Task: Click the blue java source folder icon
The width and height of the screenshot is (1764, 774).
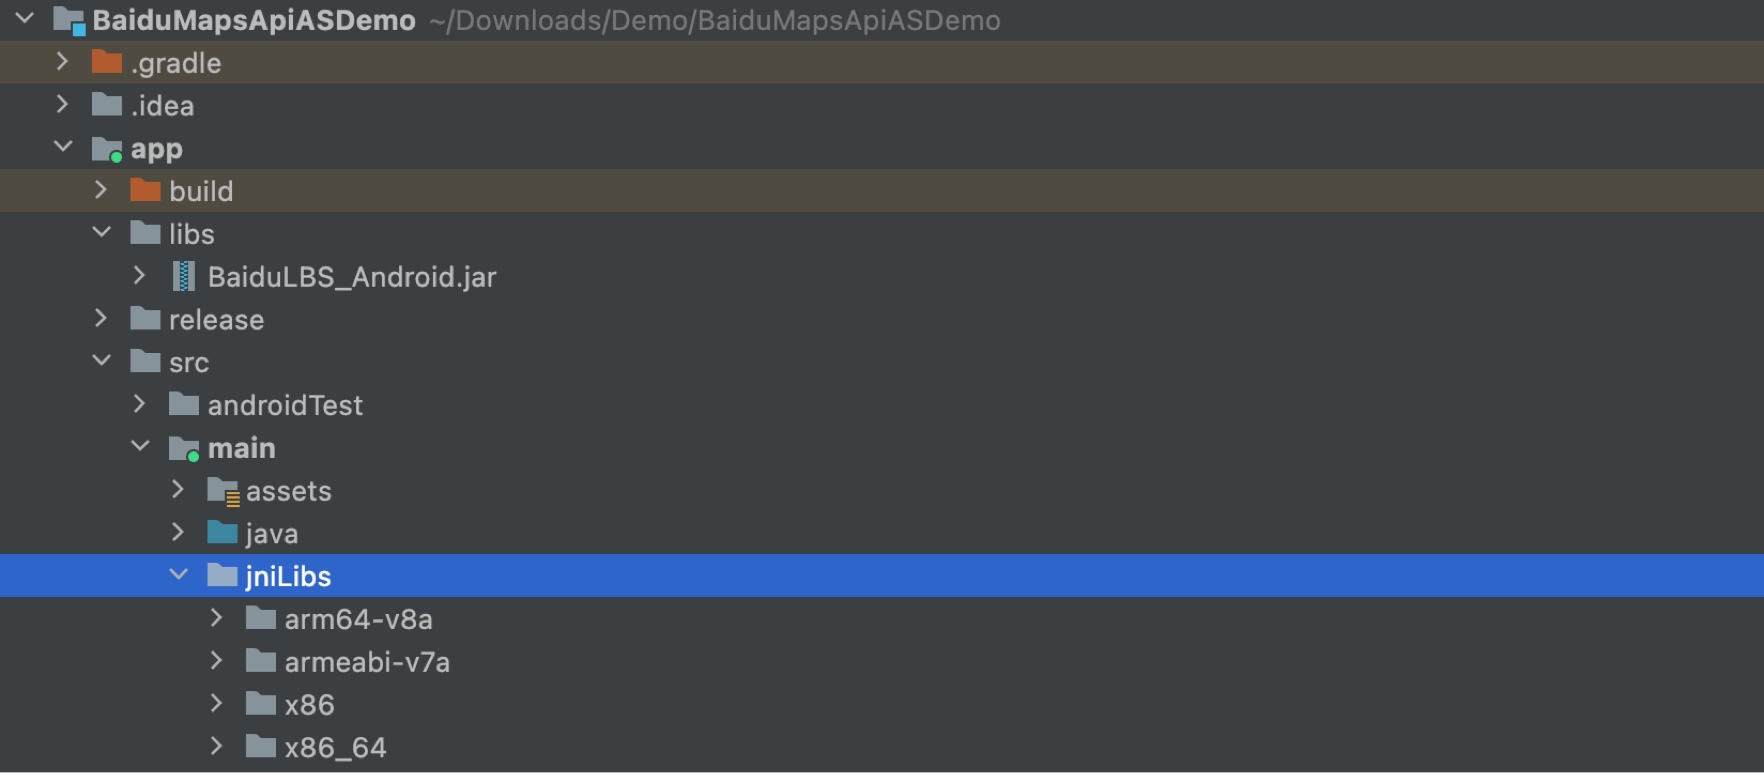Action: (x=222, y=533)
